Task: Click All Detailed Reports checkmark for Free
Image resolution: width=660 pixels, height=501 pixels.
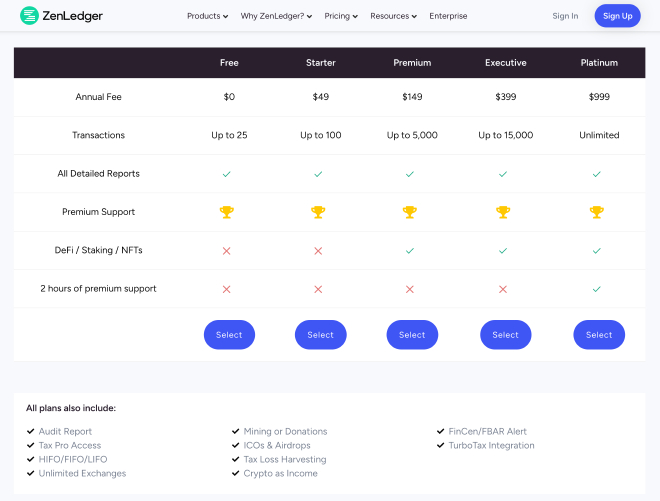Action: (226, 174)
